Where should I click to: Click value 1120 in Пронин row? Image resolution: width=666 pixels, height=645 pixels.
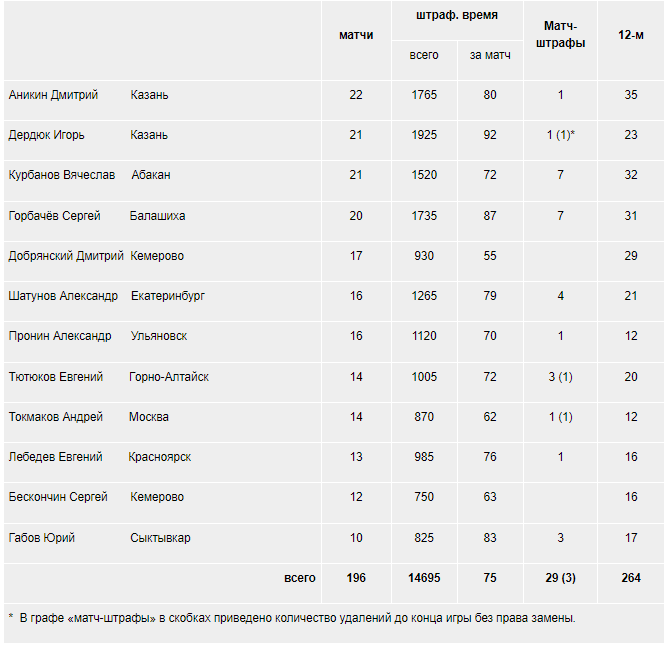coord(424,336)
